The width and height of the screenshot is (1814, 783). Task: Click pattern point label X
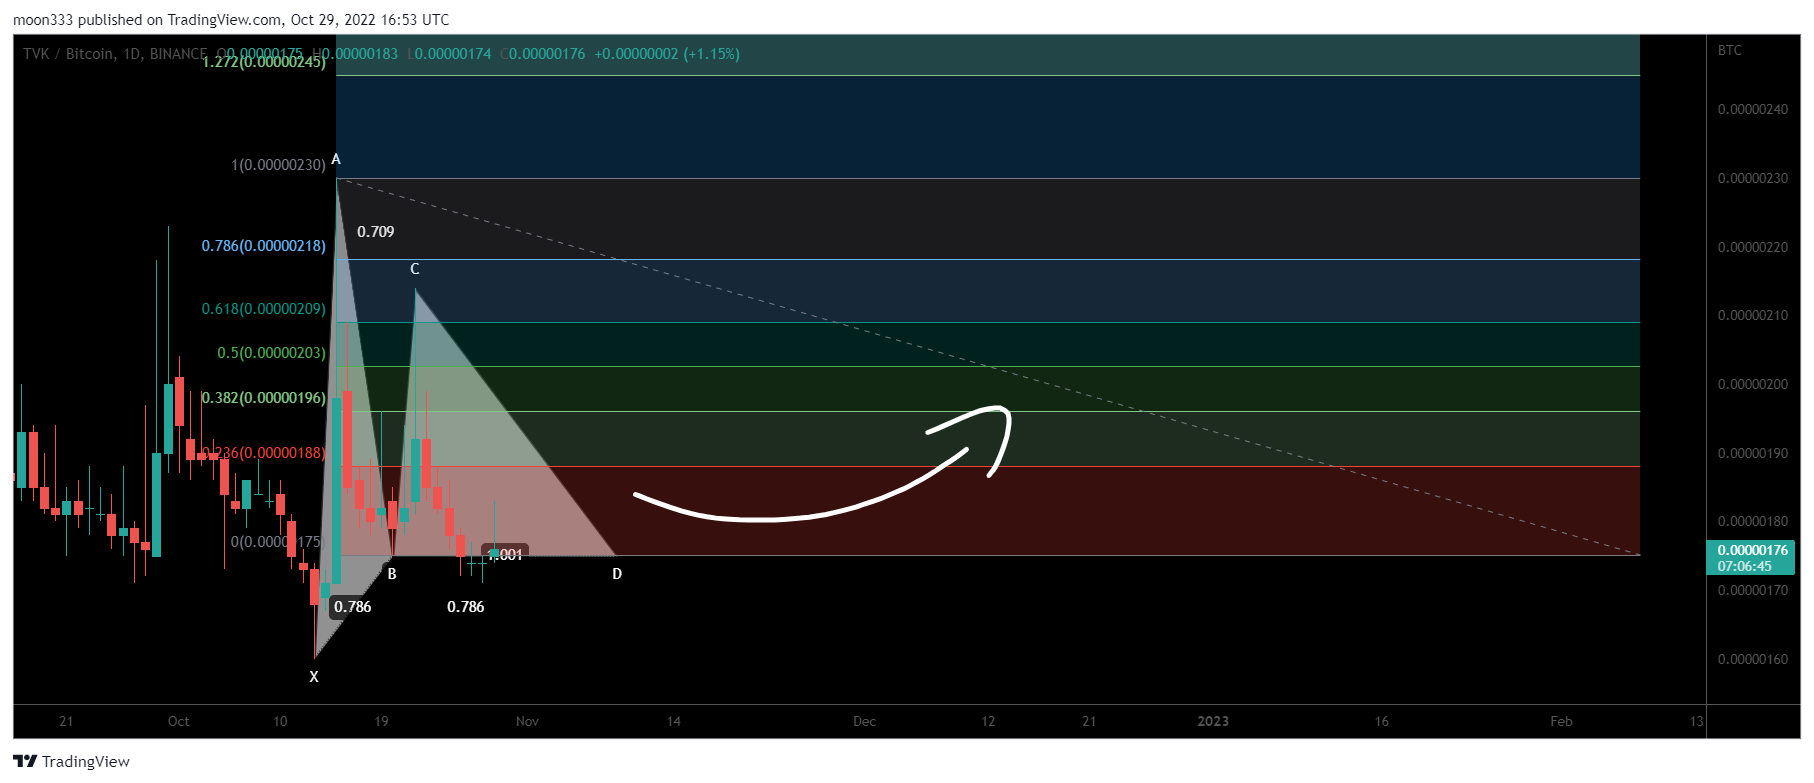point(314,677)
